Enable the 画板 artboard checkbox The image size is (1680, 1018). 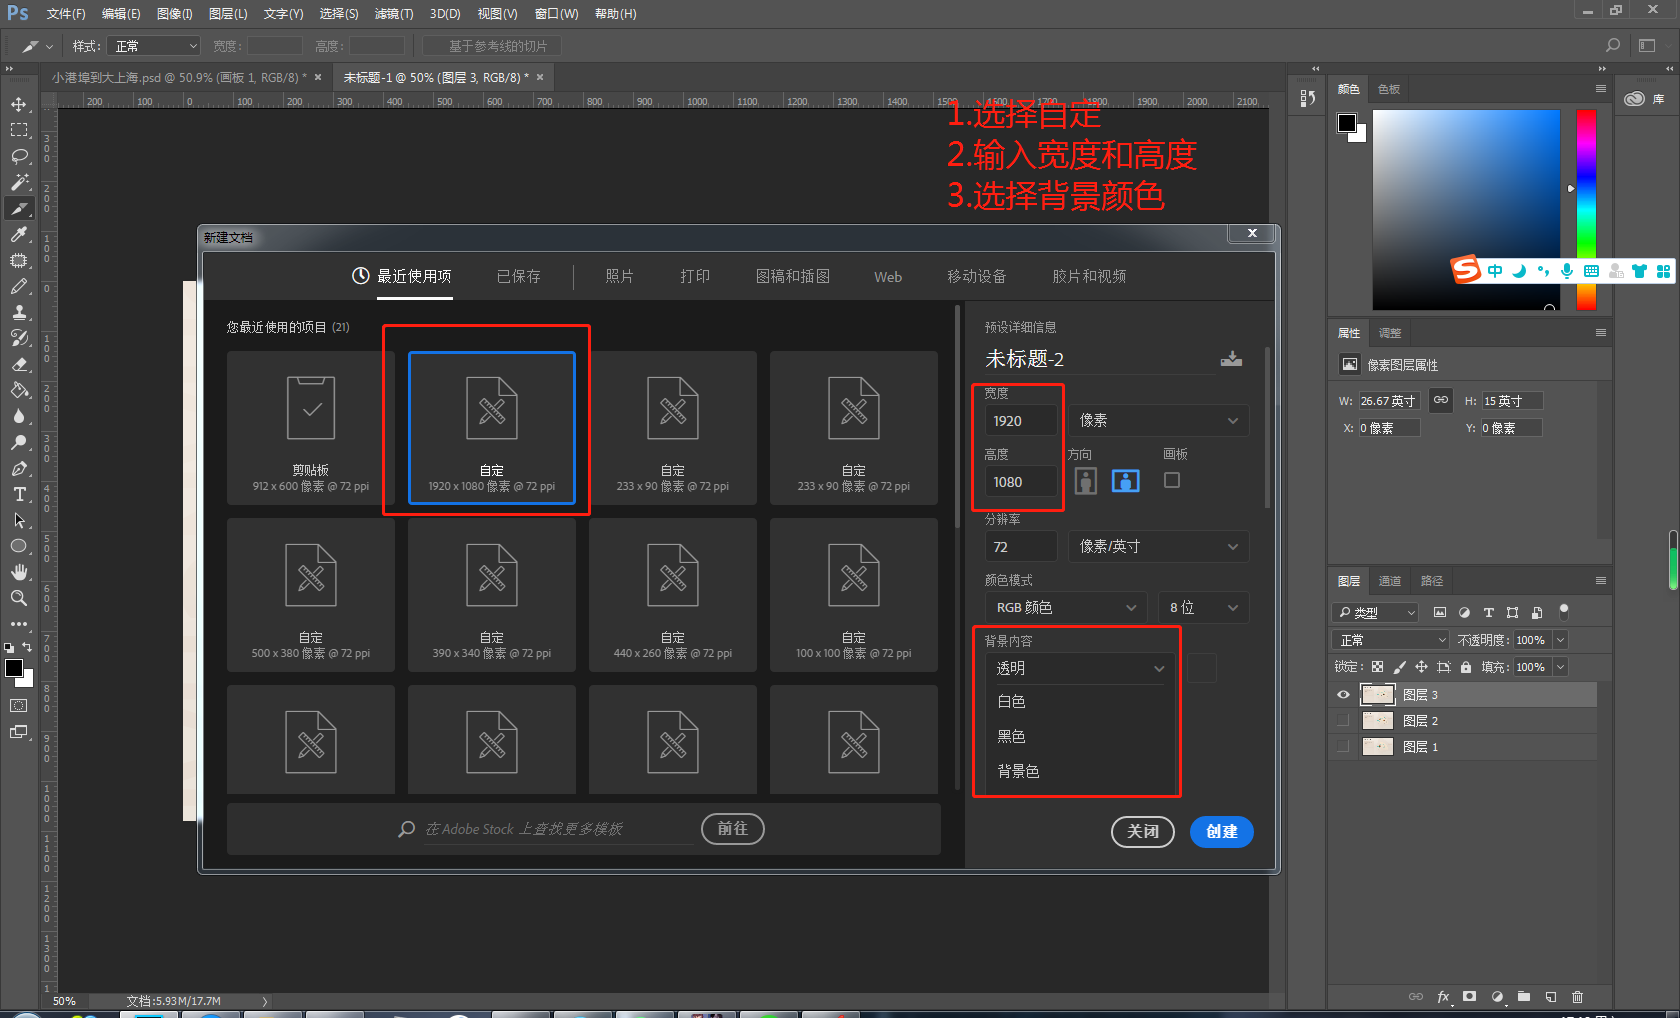[x=1172, y=480]
